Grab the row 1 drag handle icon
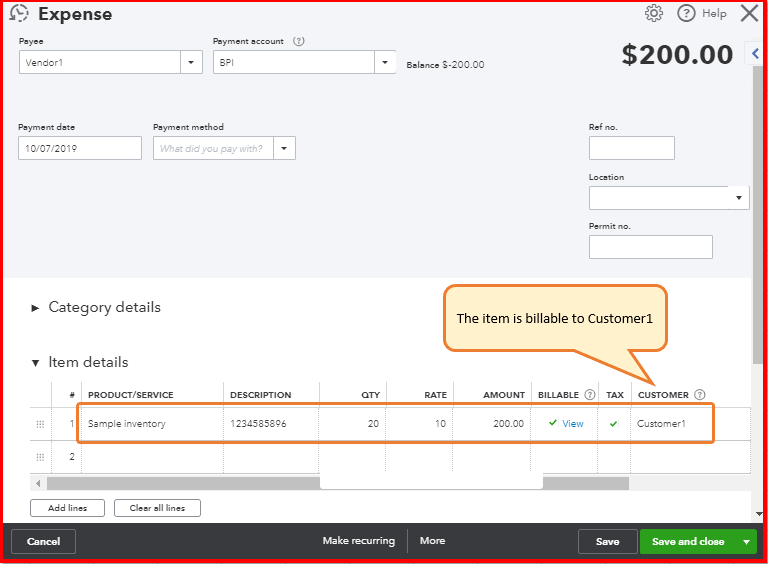Screen dimensions: 768x564 pos(40,424)
